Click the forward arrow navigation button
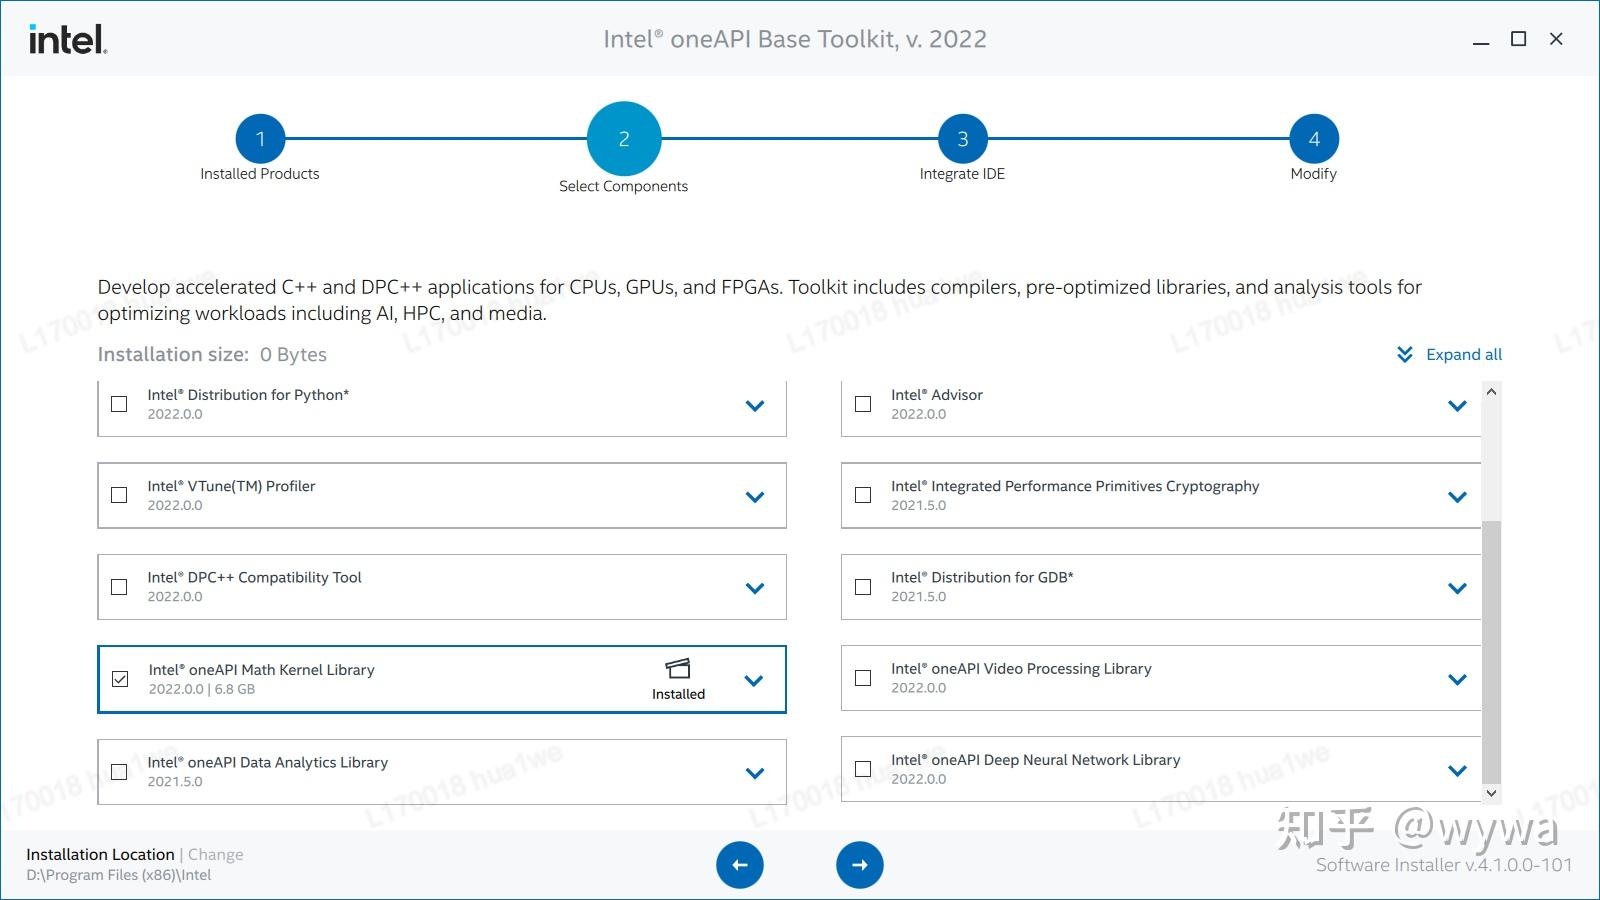 859,865
